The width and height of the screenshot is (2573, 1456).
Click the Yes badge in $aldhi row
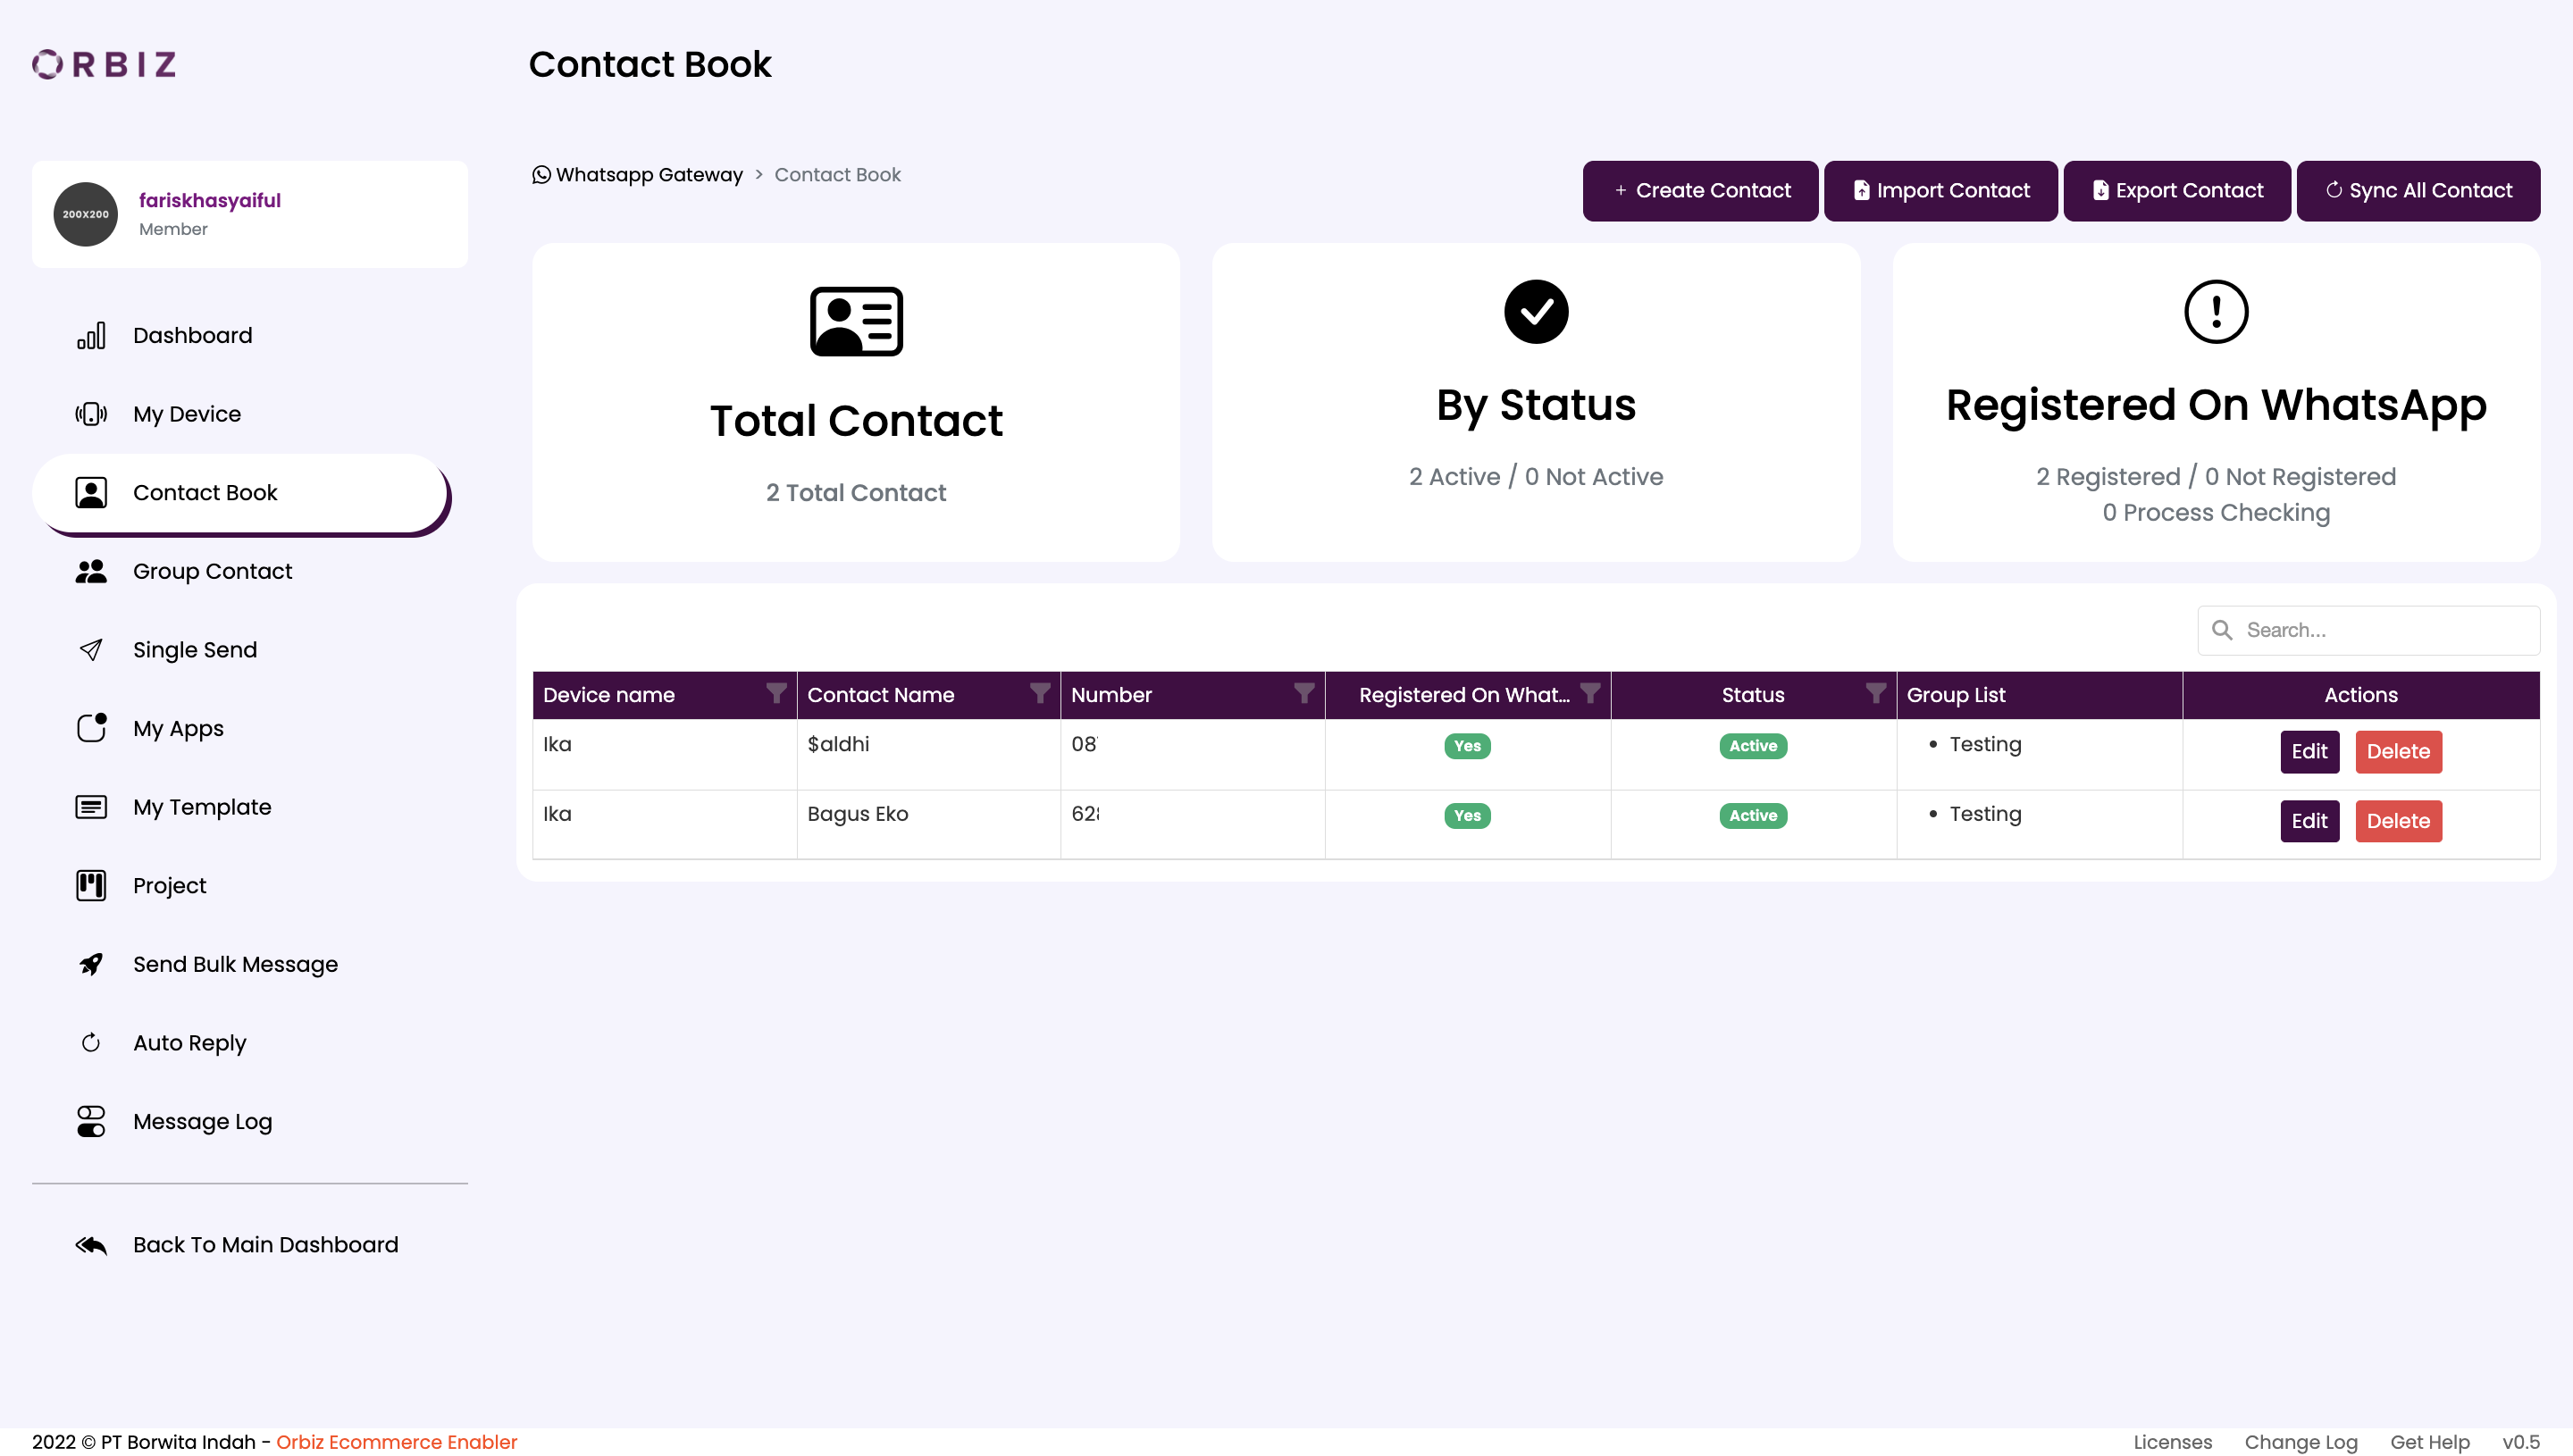coord(1467,746)
